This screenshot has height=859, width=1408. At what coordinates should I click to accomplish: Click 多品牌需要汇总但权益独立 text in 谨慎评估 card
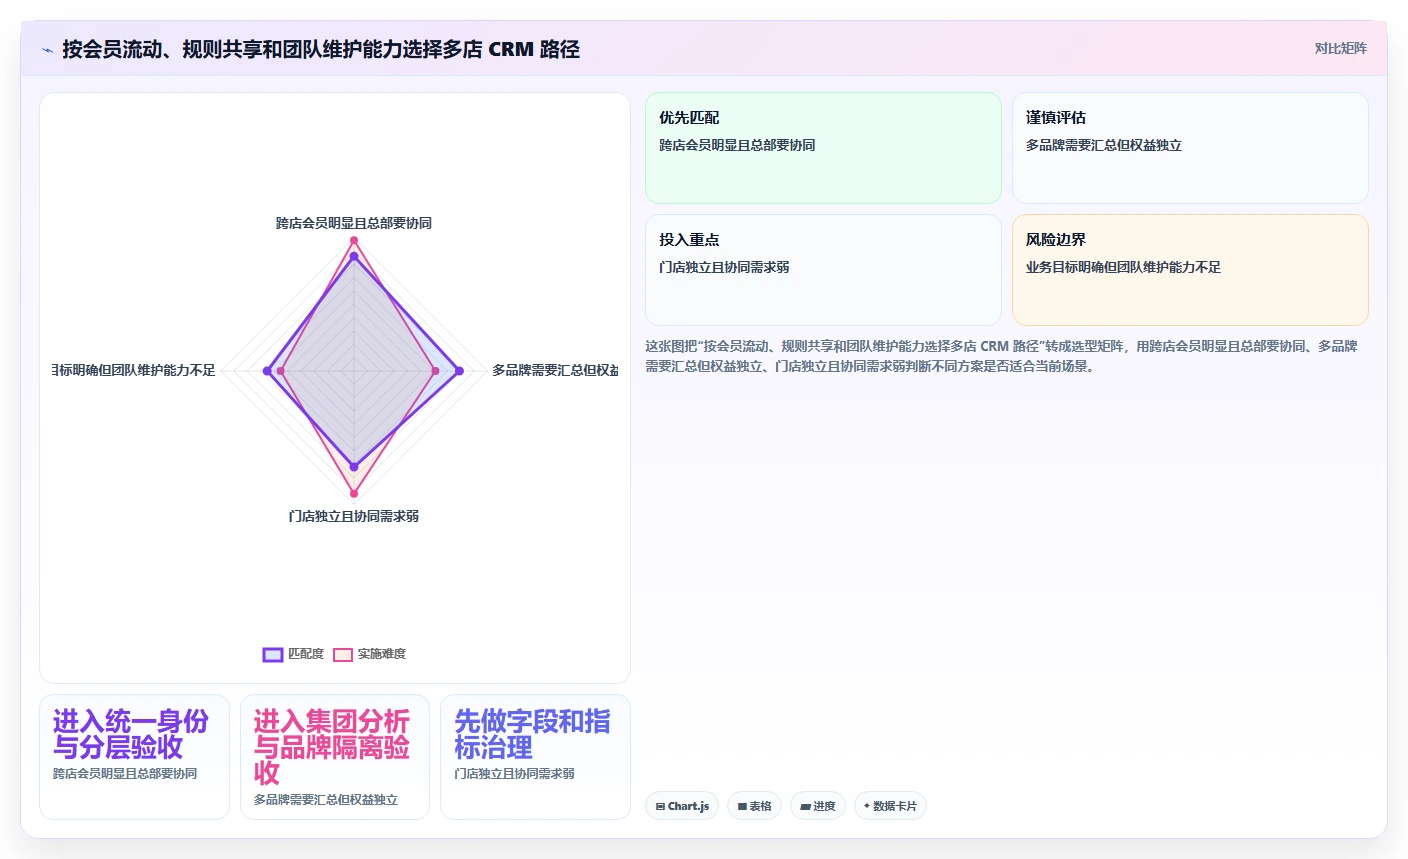tap(1104, 145)
